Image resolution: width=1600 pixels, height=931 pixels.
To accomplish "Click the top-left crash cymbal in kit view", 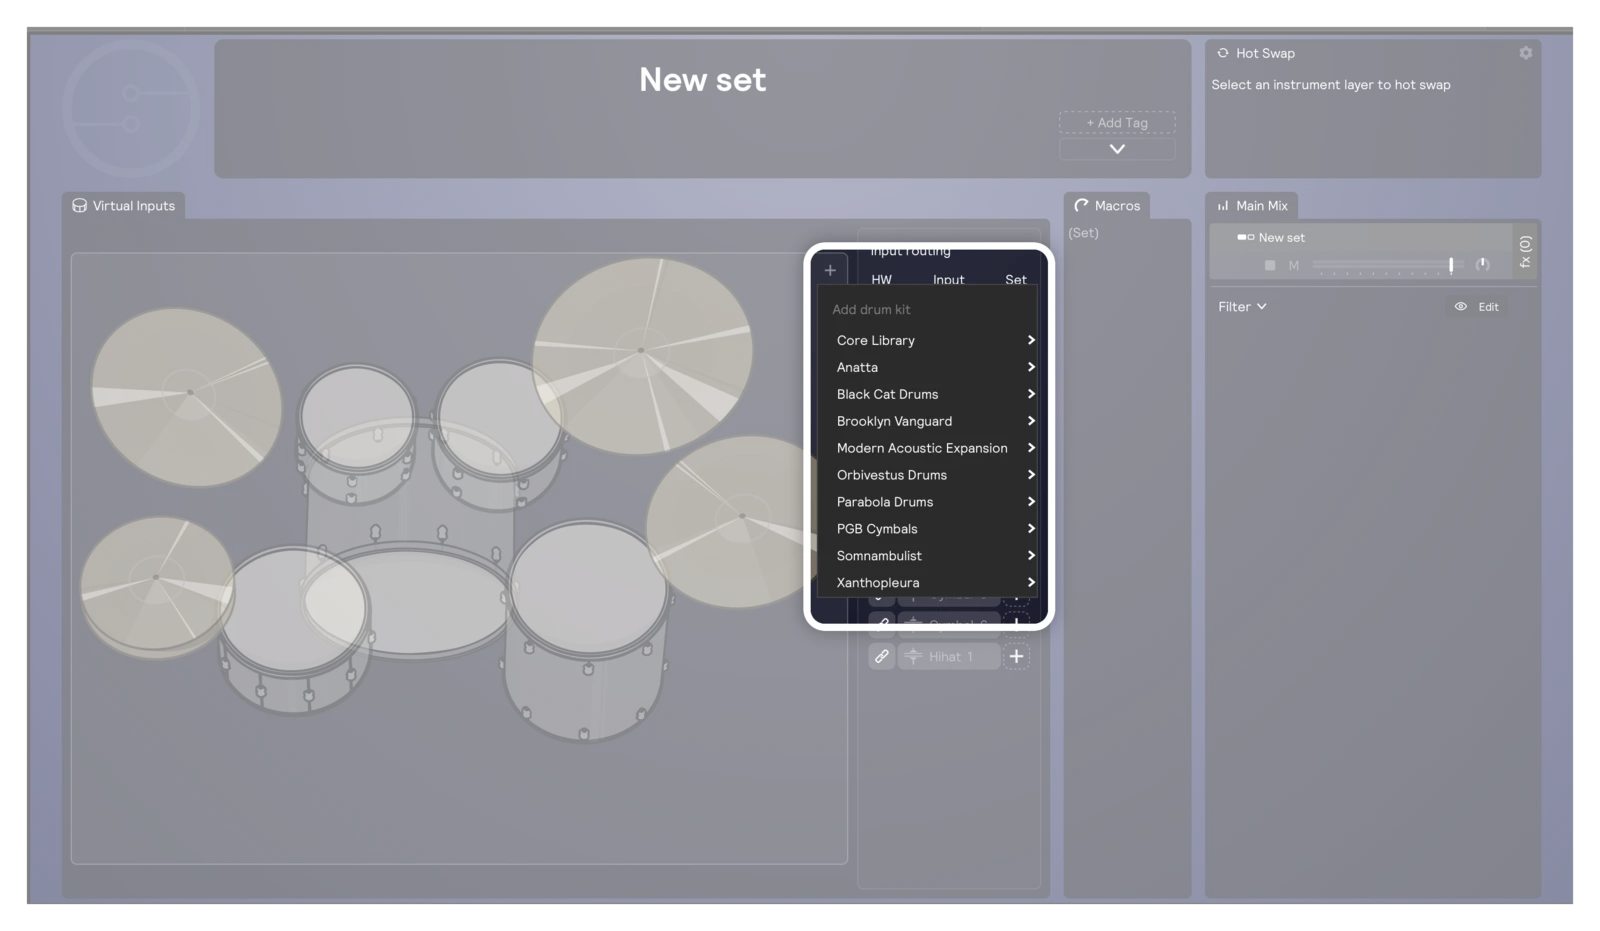I will point(187,397).
